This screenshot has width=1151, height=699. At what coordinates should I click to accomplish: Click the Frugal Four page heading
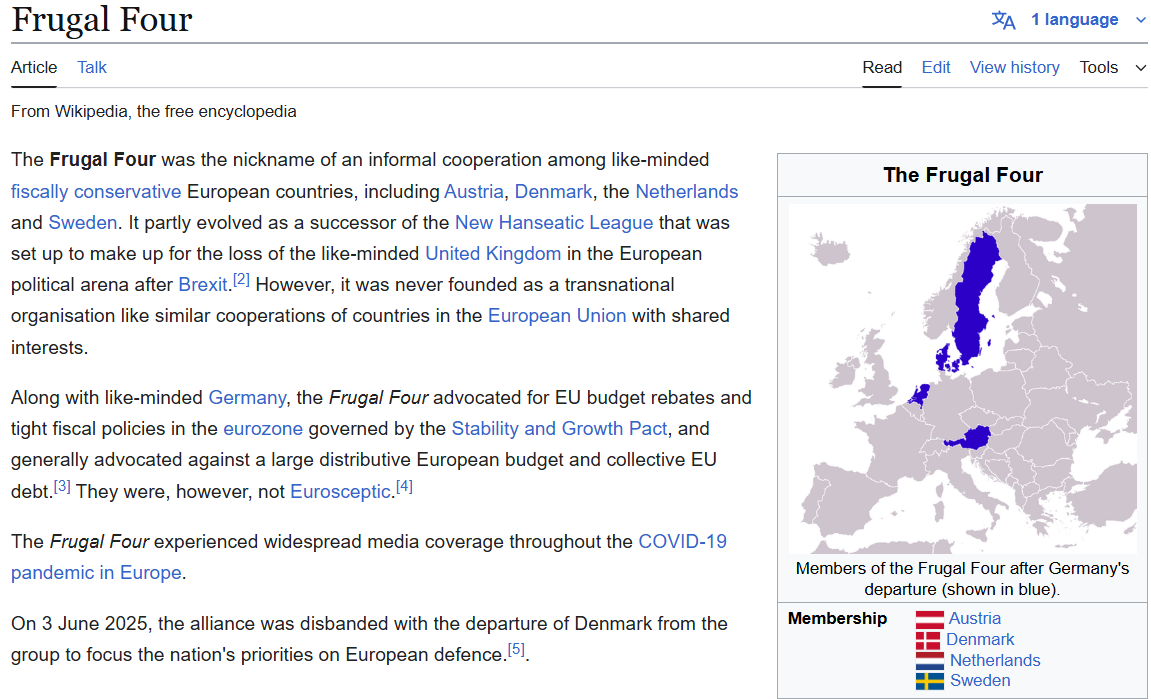coord(101,21)
